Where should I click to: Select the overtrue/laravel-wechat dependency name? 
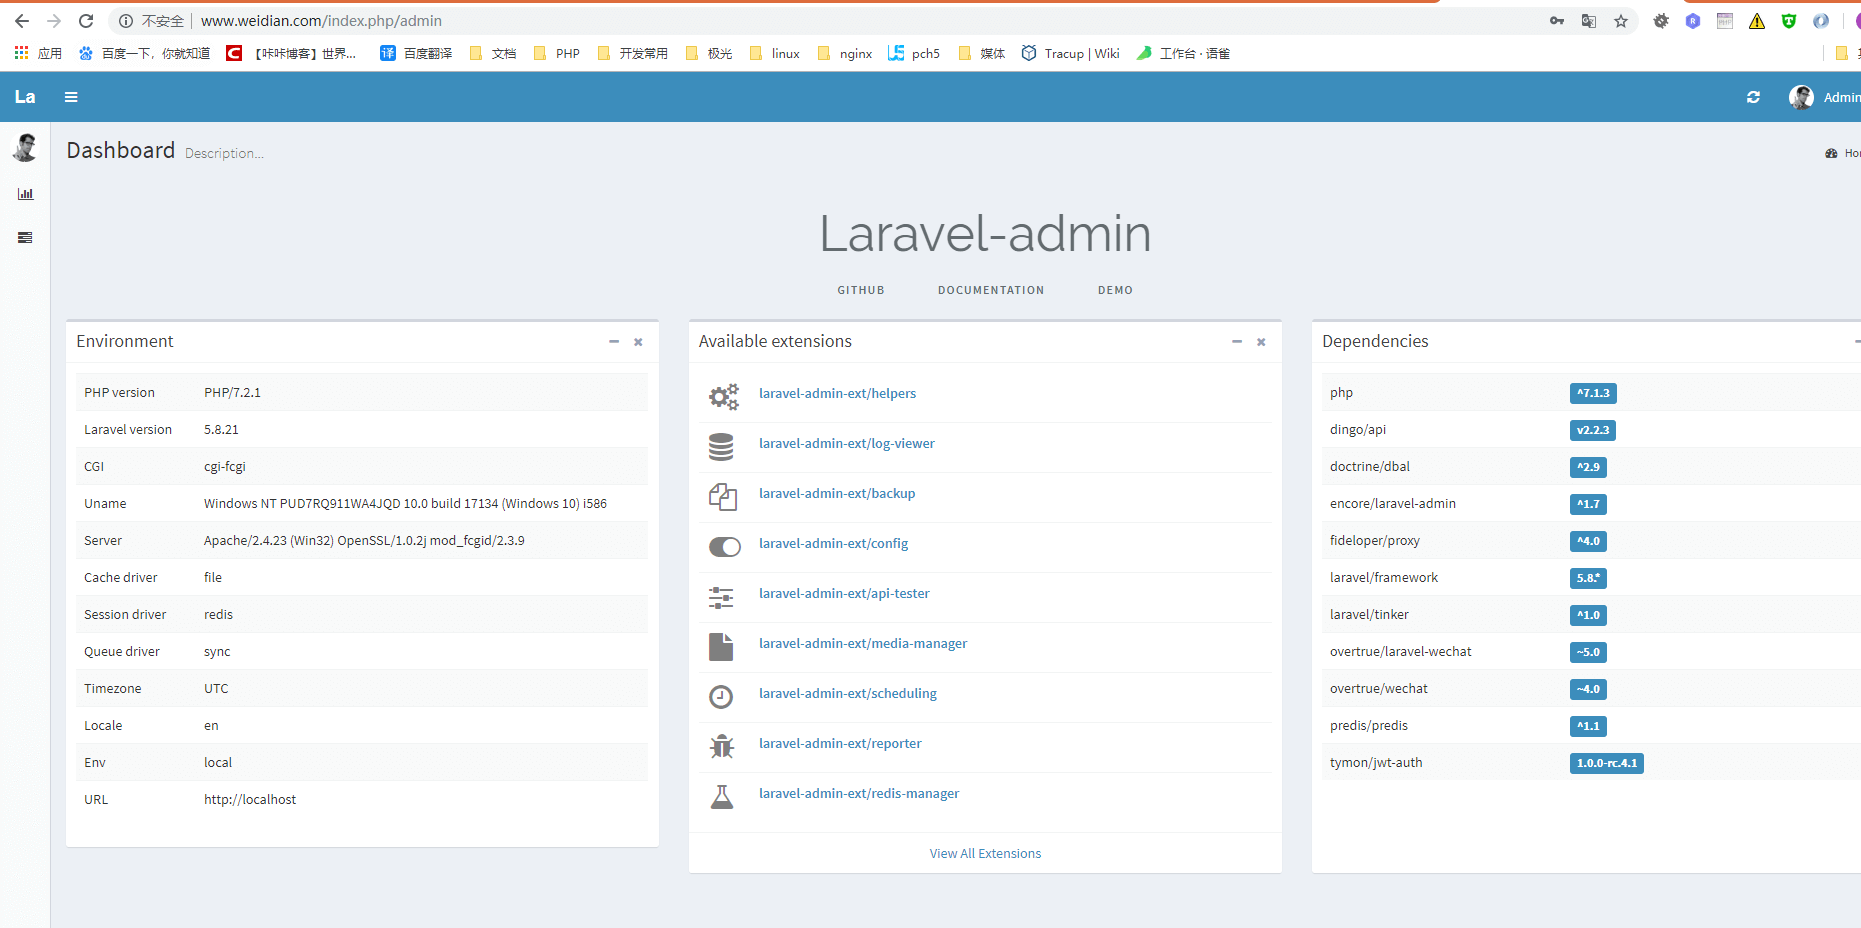[1401, 652]
